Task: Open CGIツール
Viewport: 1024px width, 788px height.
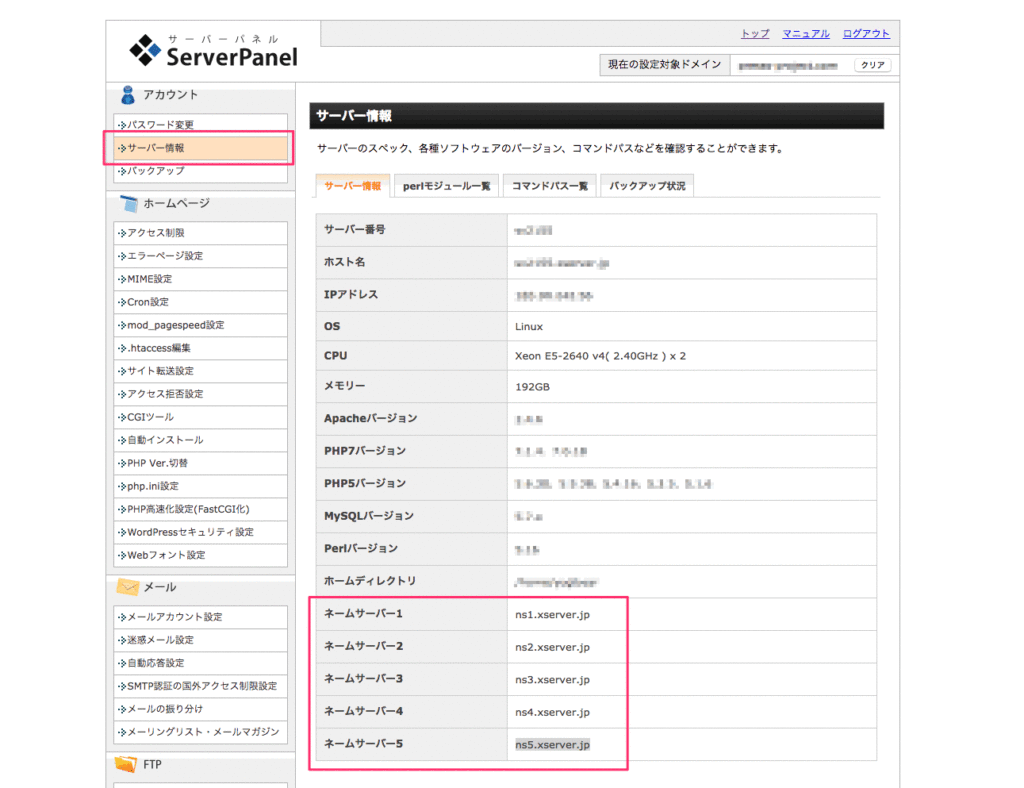Action: (200, 417)
